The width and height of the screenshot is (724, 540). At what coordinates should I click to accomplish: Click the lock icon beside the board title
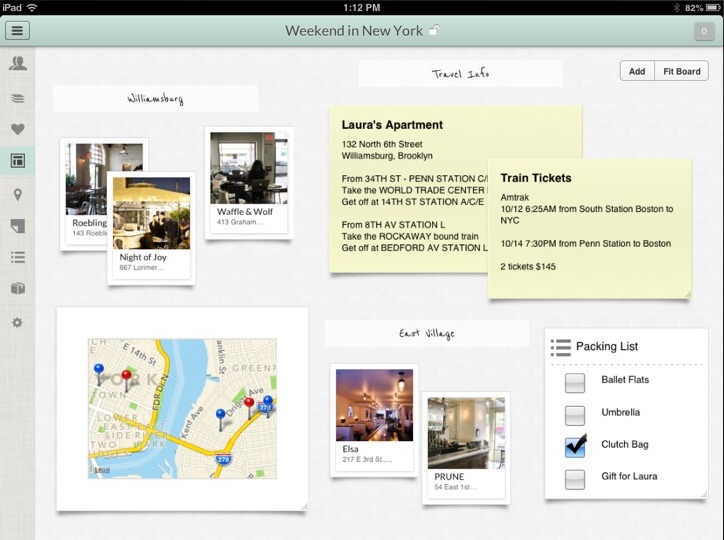(x=433, y=31)
